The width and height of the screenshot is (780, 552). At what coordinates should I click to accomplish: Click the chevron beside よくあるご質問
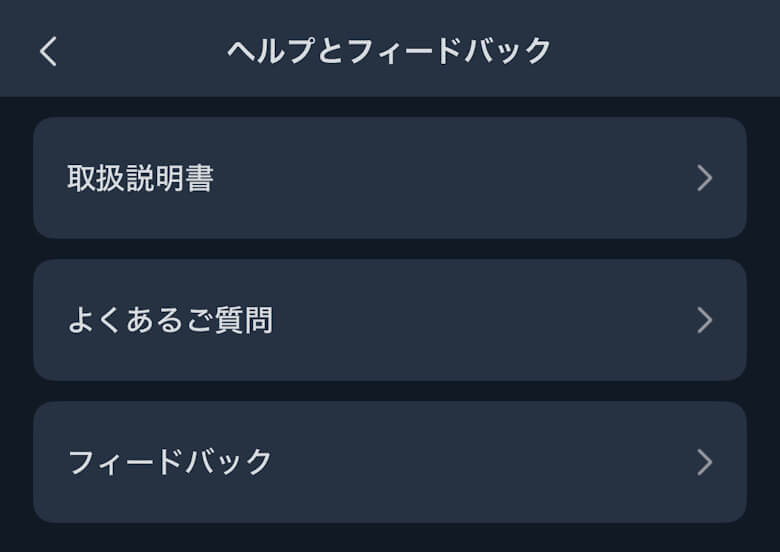(704, 320)
